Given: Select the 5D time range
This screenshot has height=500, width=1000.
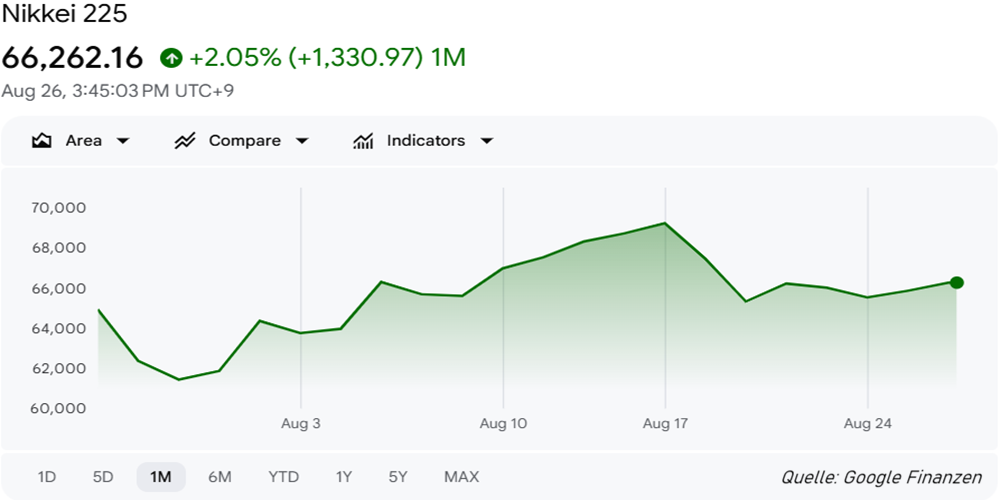Looking at the screenshot, I should click(x=103, y=477).
